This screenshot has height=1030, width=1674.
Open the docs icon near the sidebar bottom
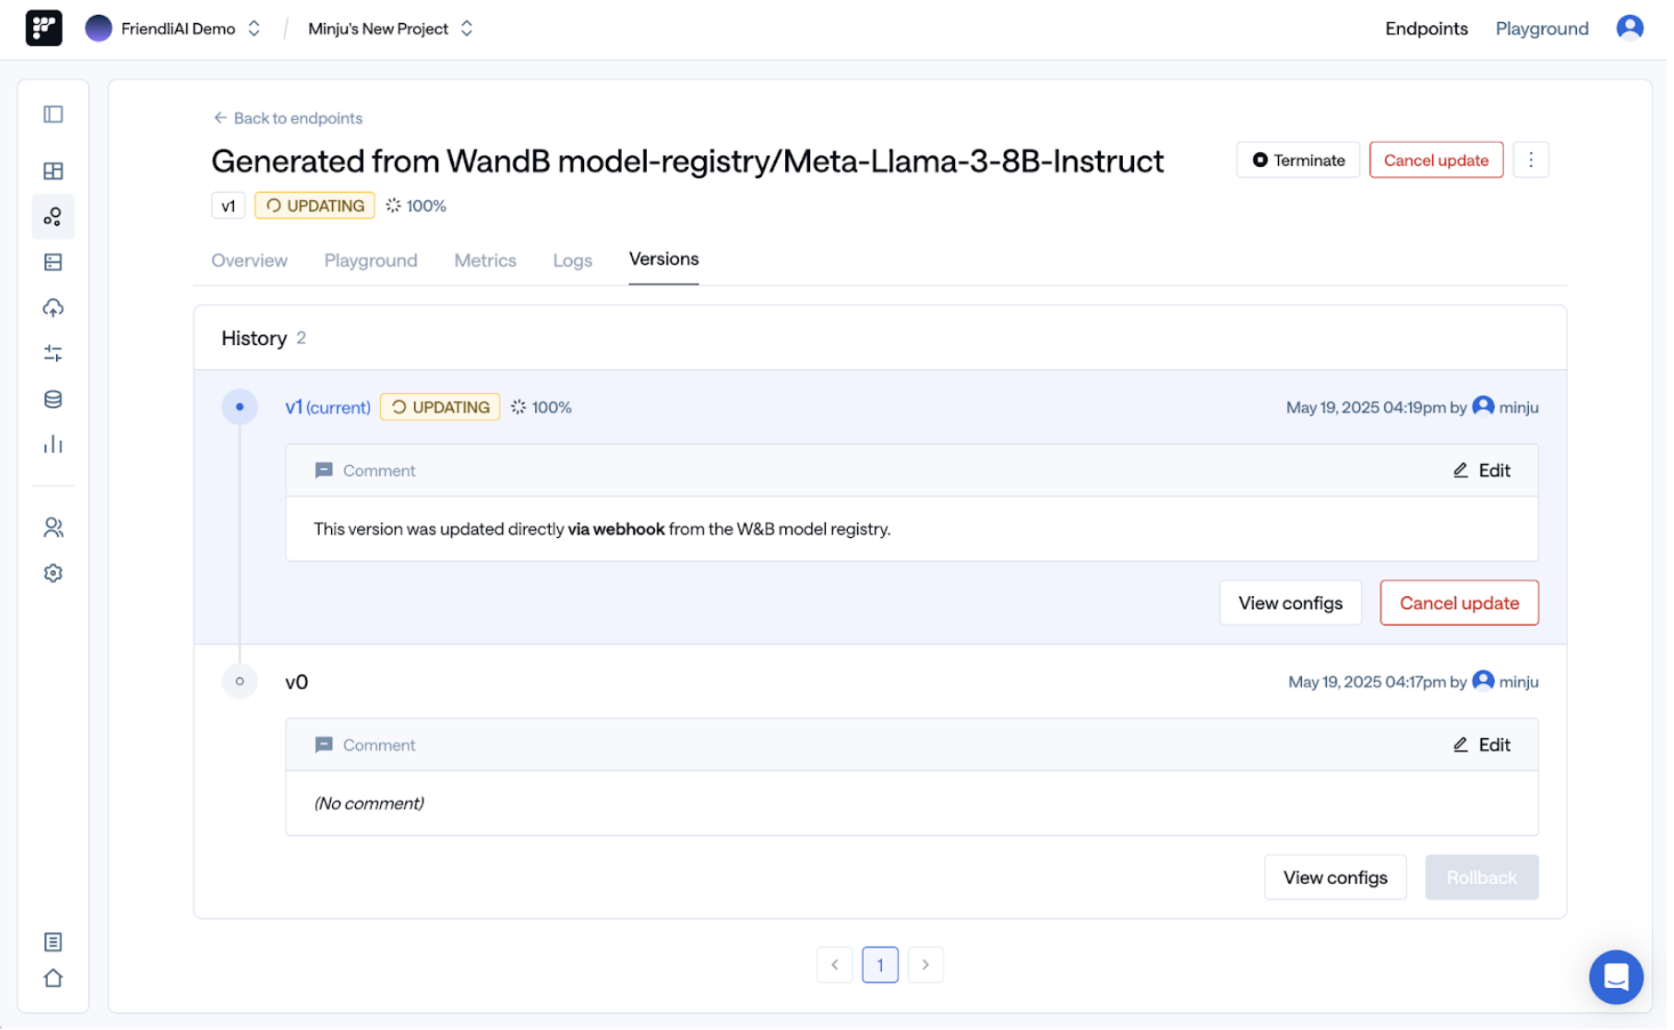pyautogui.click(x=52, y=941)
